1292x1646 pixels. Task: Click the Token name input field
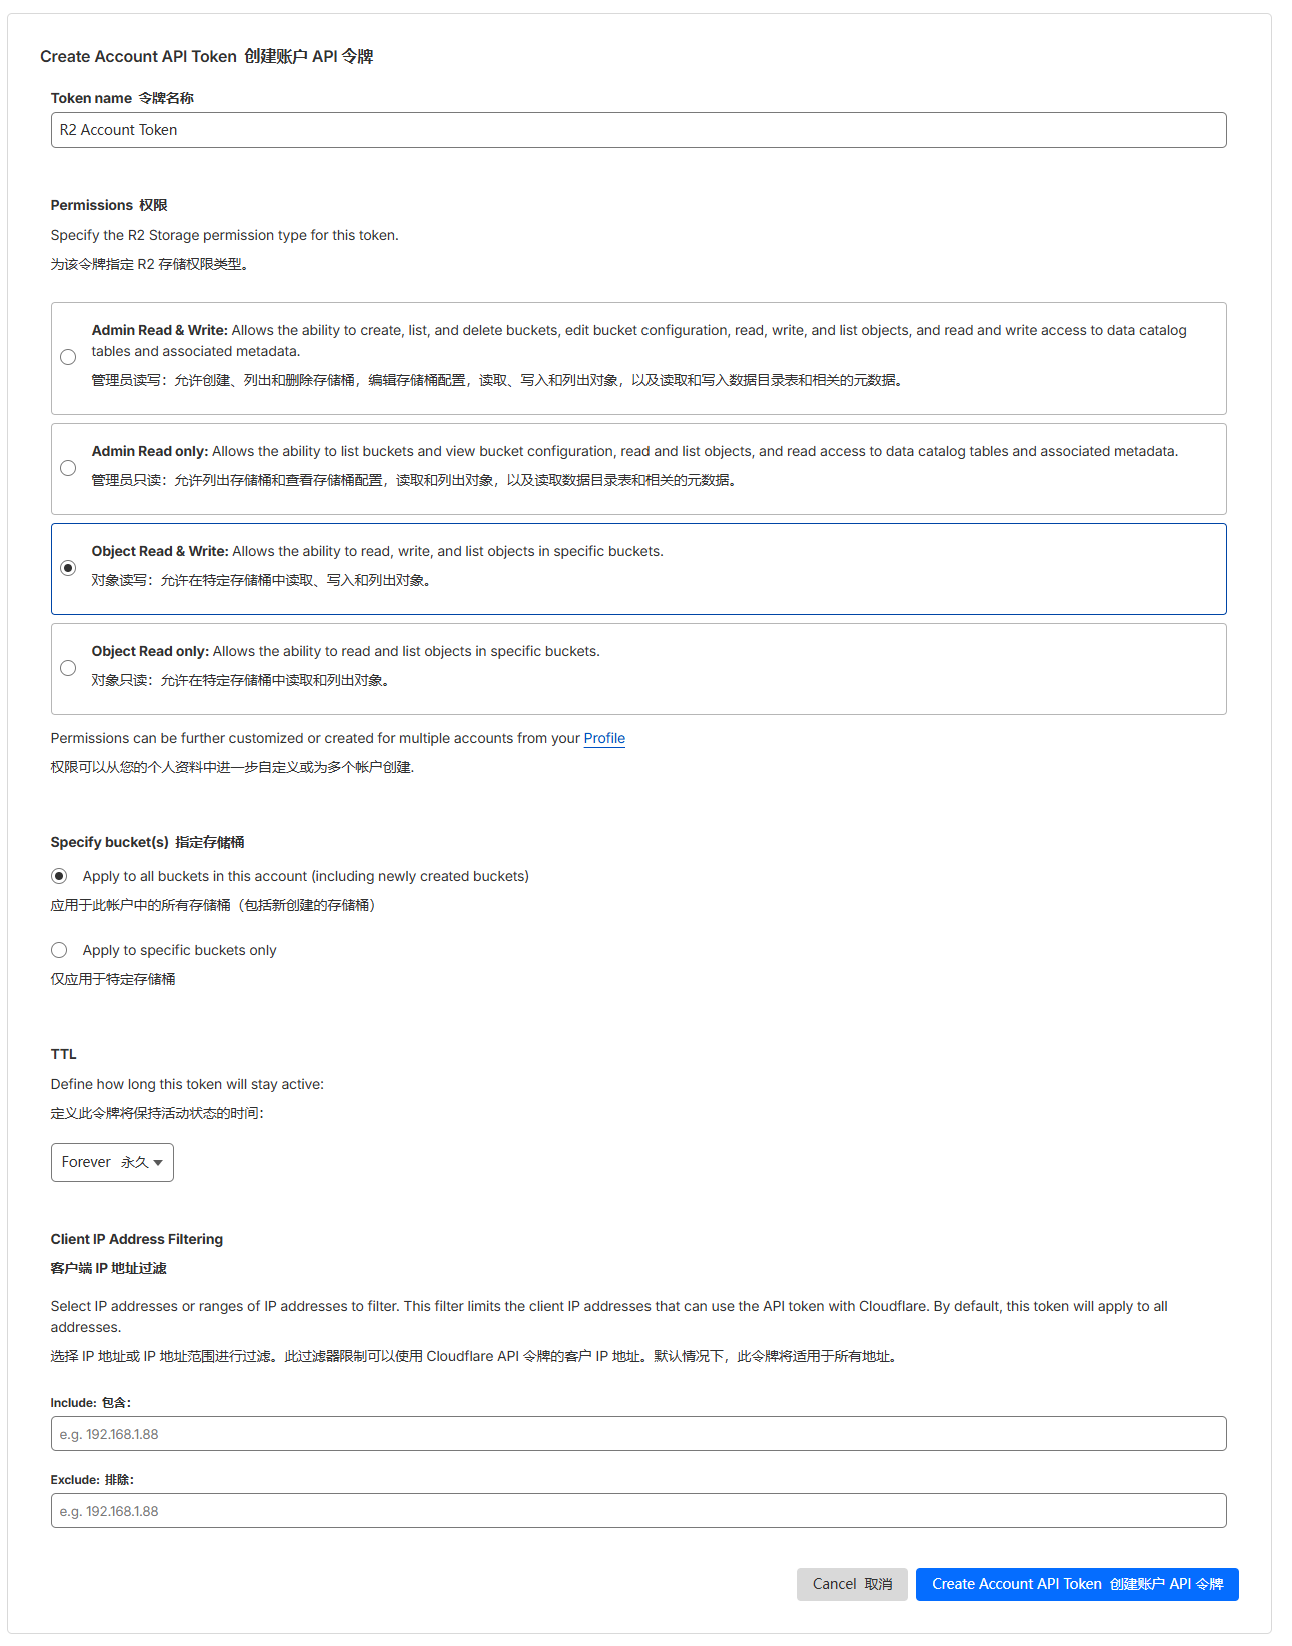click(x=638, y=130)
